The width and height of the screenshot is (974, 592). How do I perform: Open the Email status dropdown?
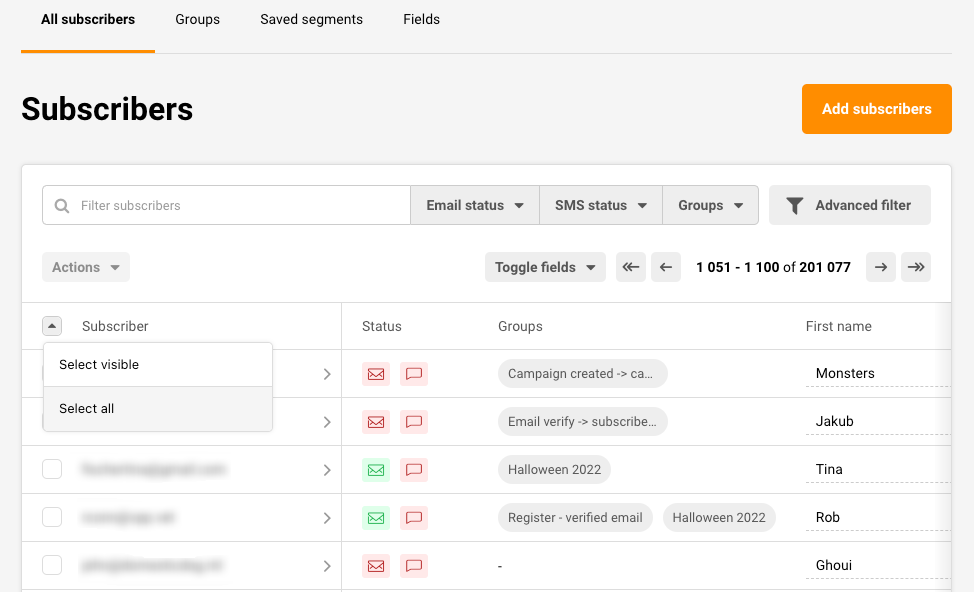tap(475, 205)
